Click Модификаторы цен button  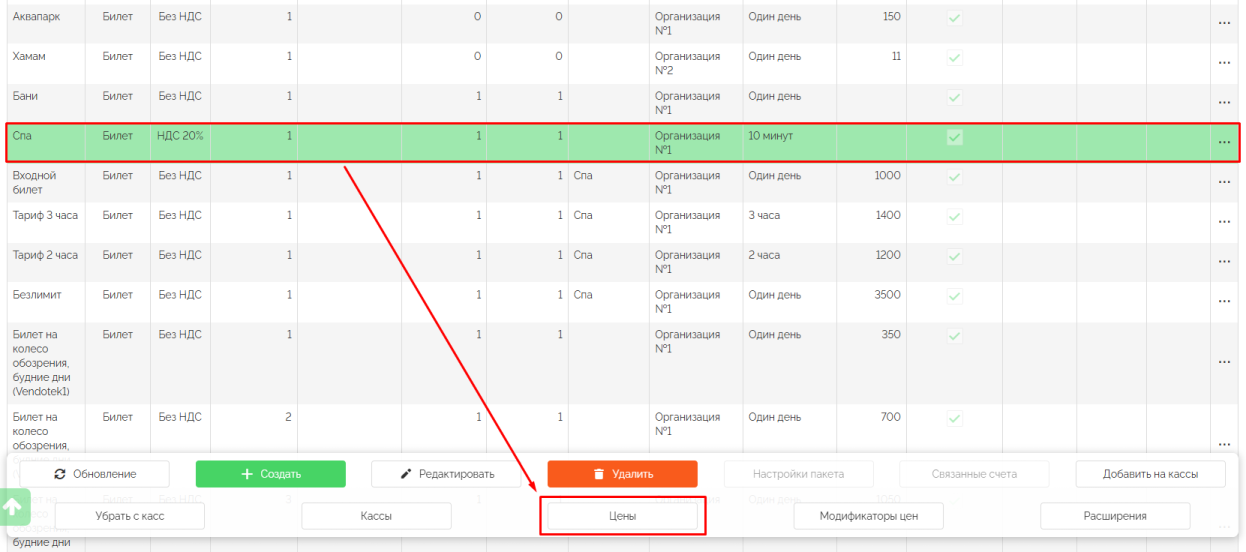pos(868,516)
